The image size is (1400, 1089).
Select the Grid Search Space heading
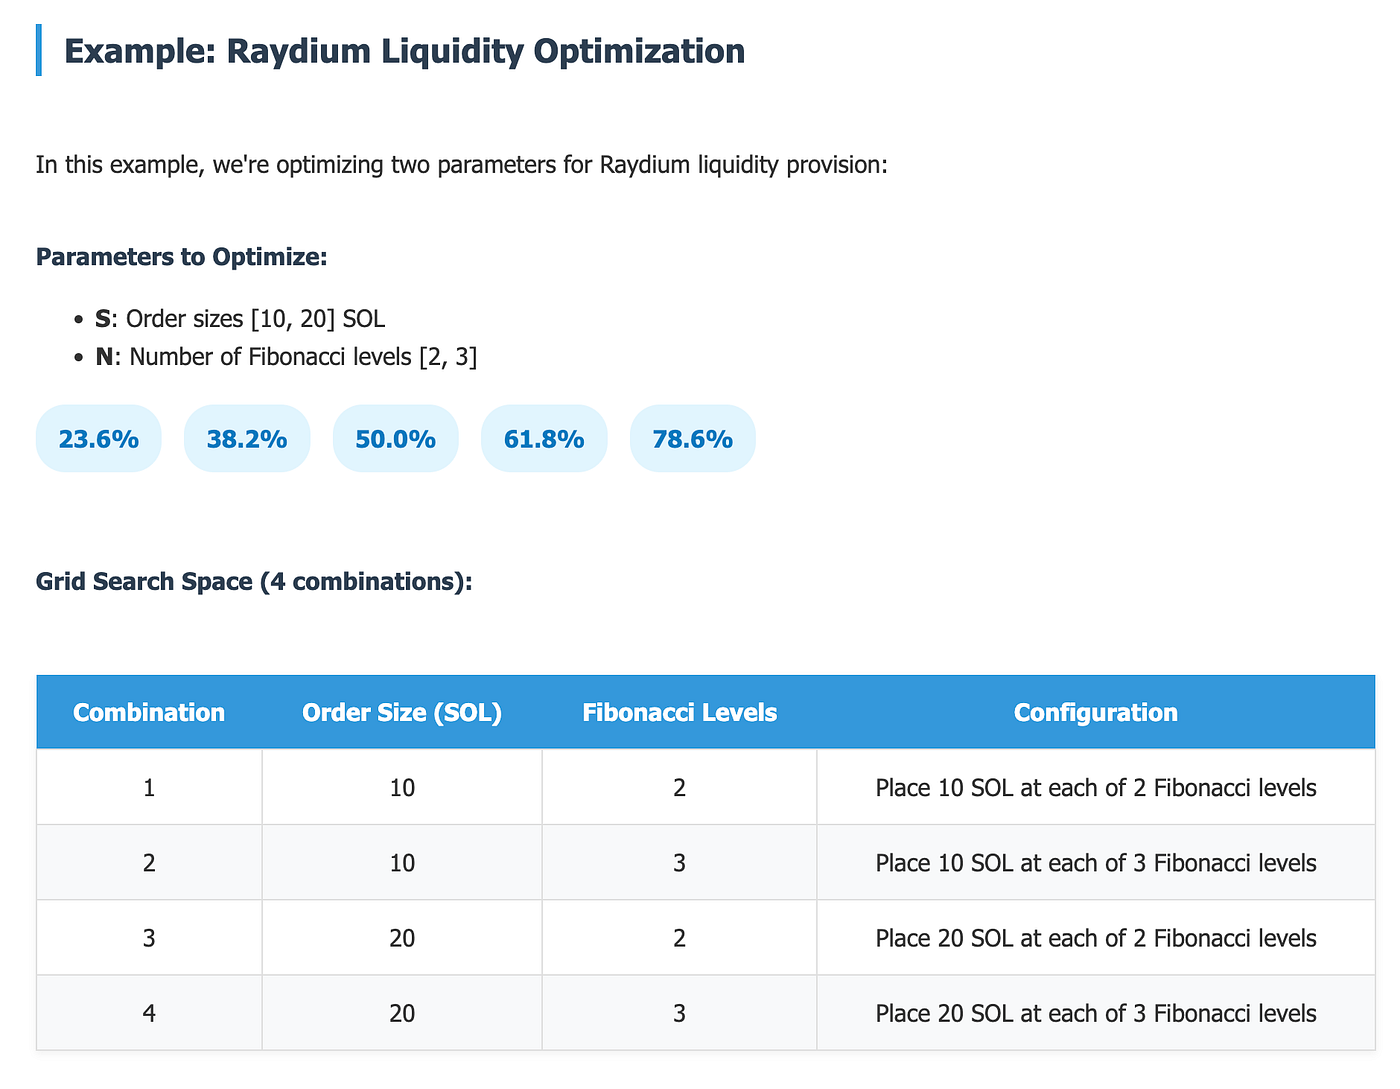click(253, 581)
